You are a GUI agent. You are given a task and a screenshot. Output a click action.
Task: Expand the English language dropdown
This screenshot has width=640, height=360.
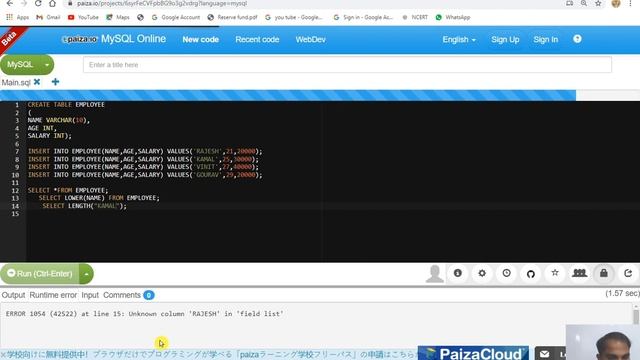(x=459, y=40)
